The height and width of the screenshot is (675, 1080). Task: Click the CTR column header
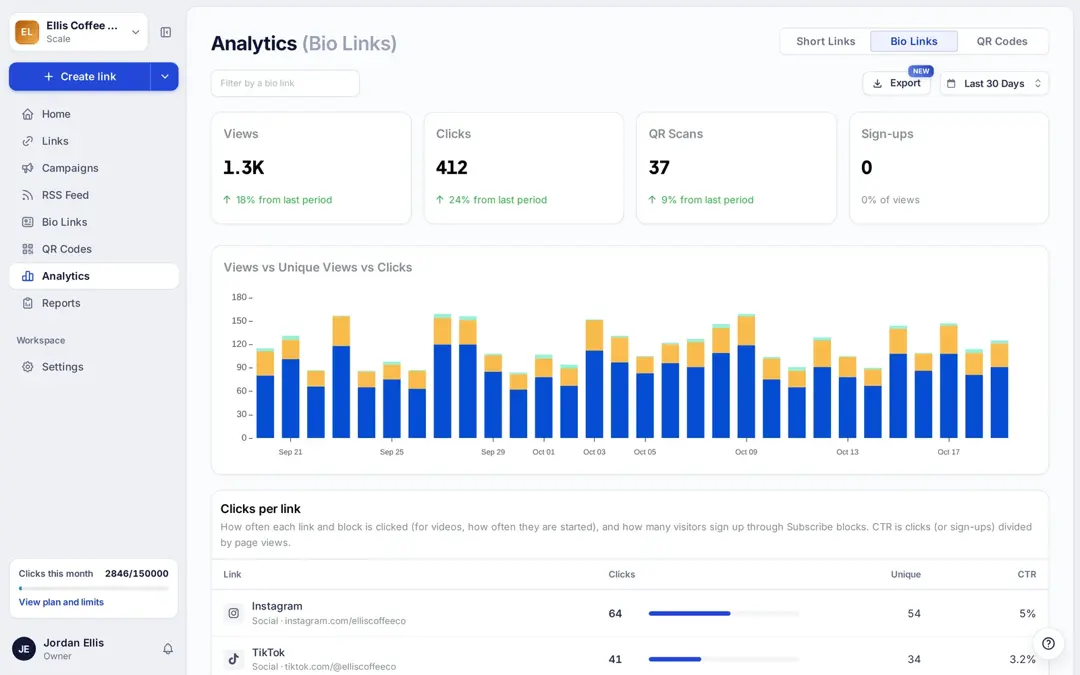1027,574
